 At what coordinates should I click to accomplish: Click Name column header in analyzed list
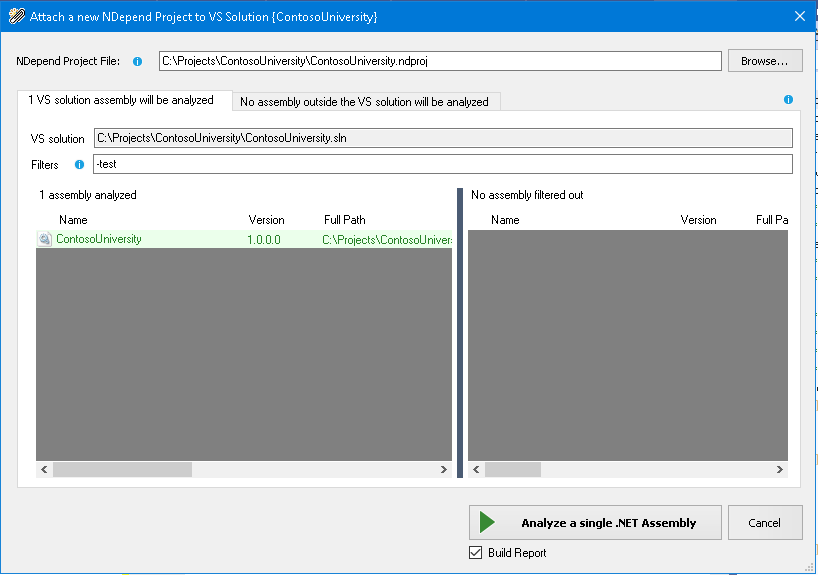73,220
